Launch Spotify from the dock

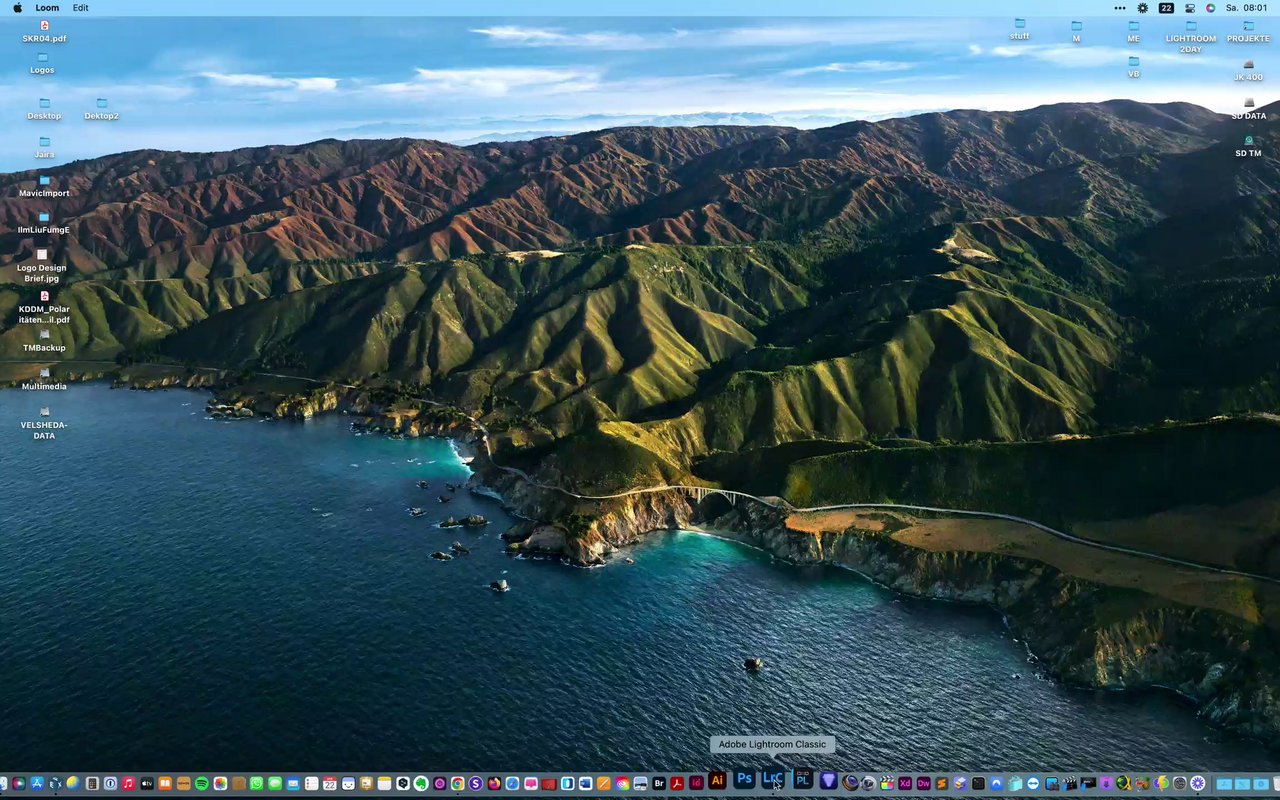point(202,784)
